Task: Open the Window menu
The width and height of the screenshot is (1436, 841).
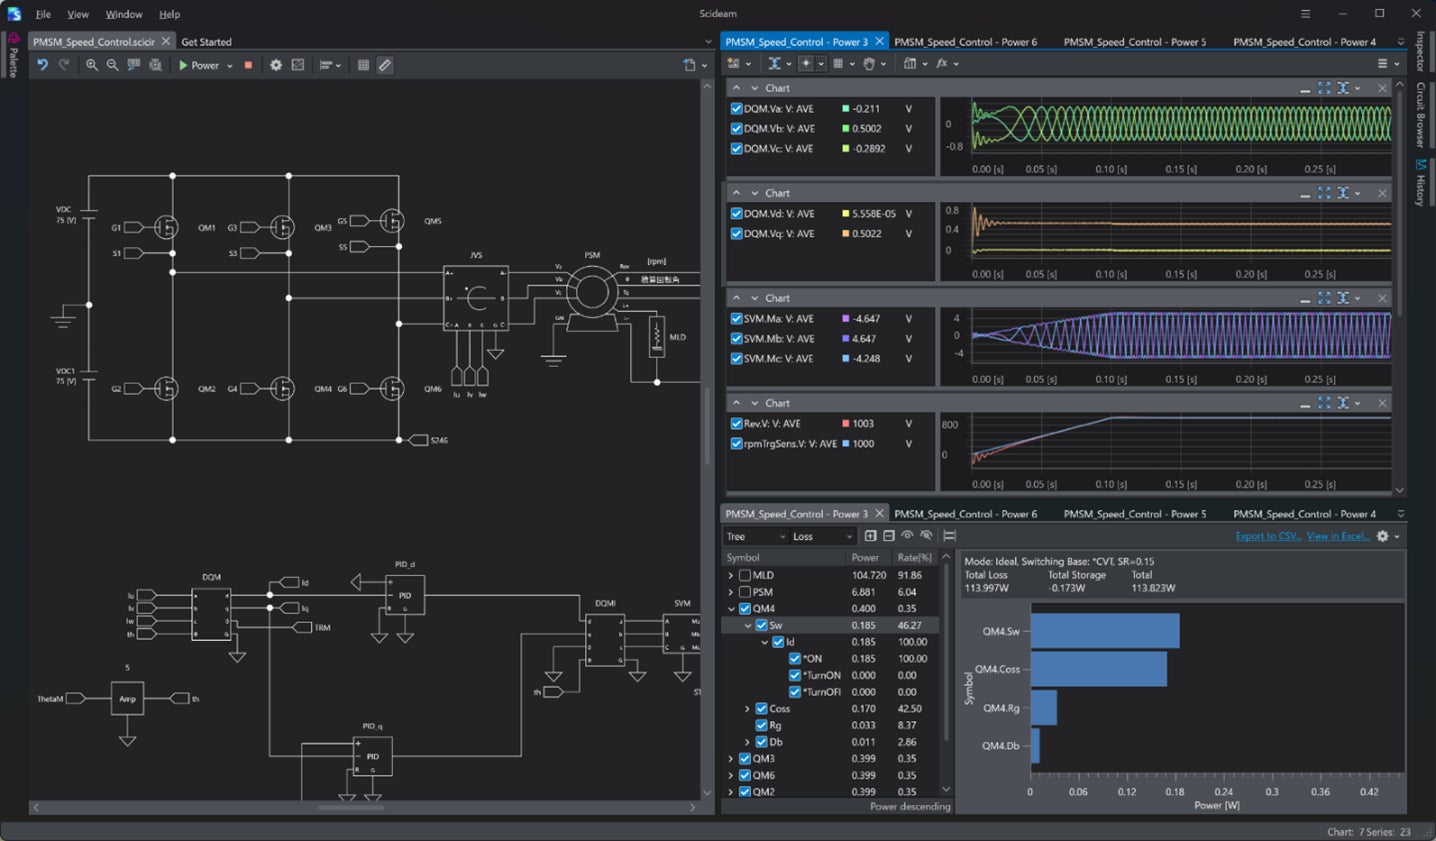Action: [124, 14]
